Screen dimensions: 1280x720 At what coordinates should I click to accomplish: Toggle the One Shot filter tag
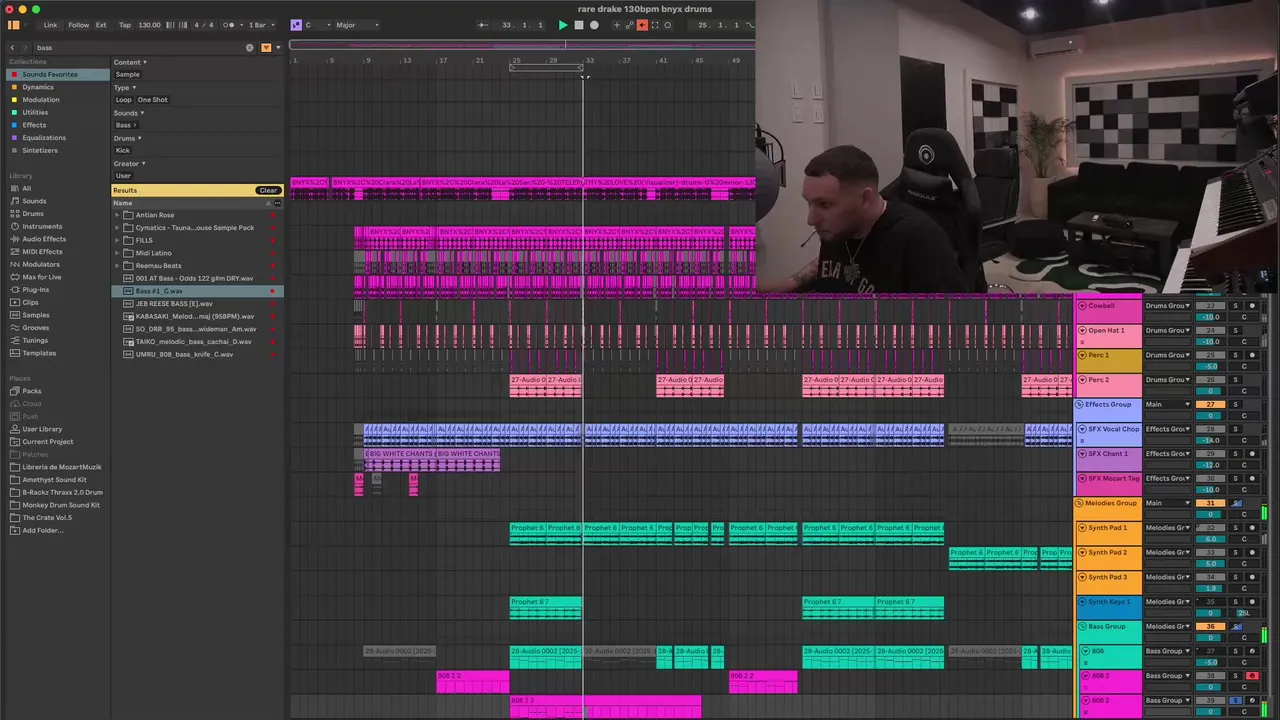153,100
